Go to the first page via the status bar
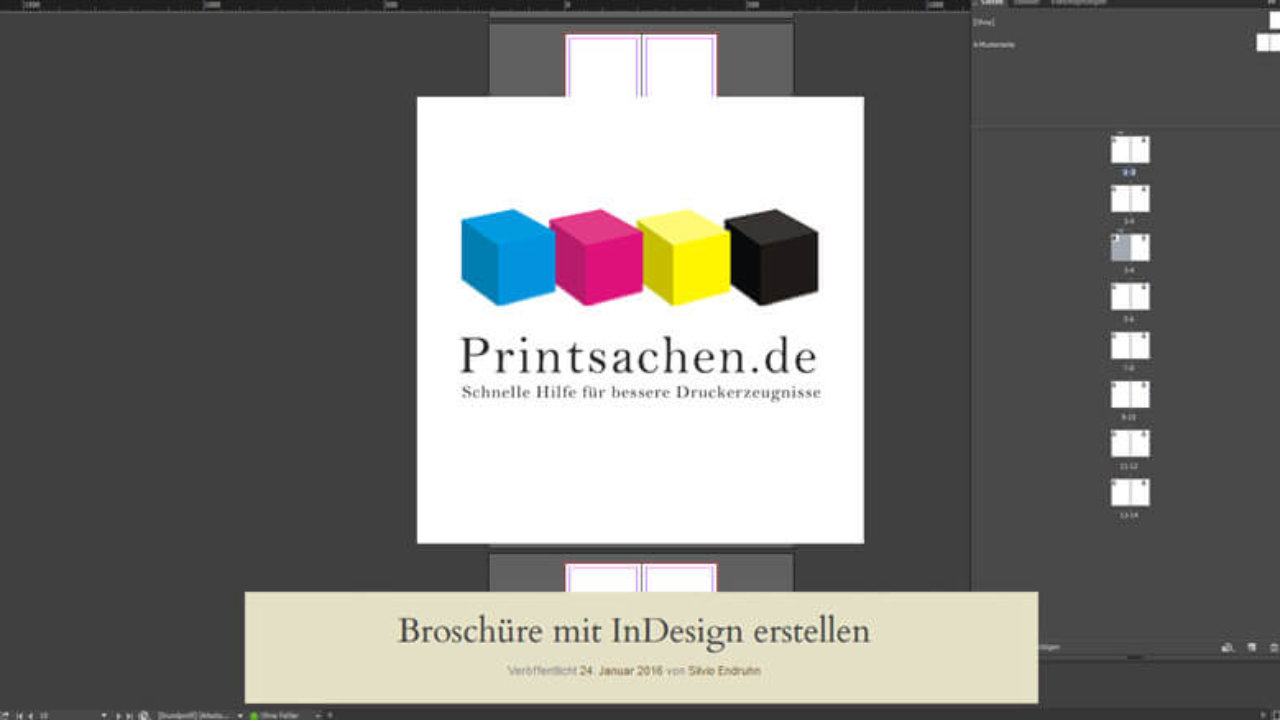 coord(19,715)
